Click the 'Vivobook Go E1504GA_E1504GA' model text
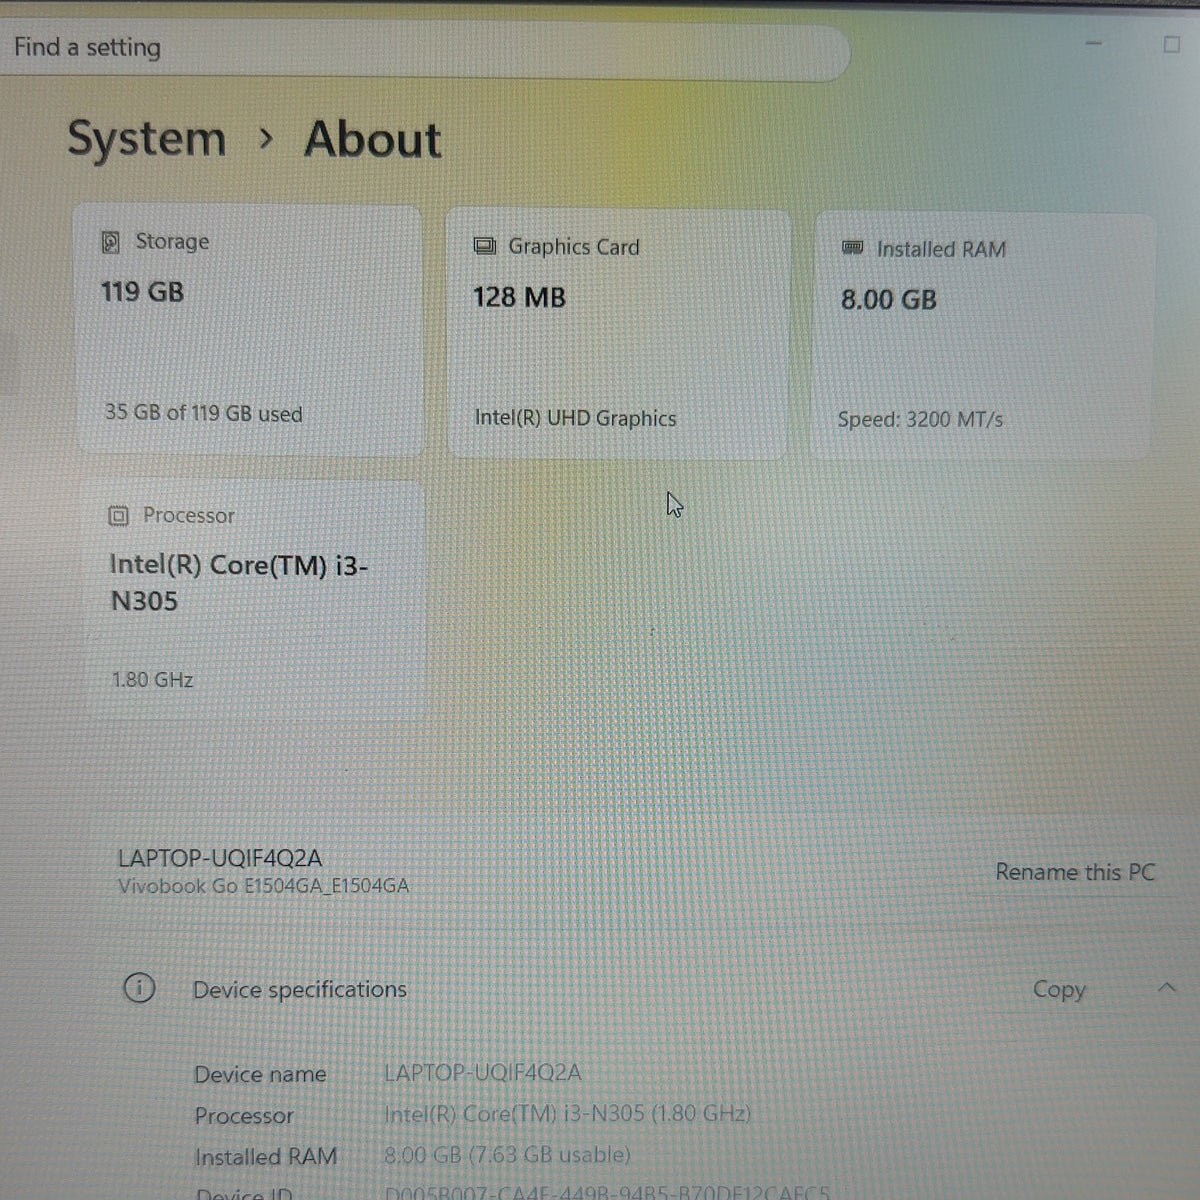This screenshot has width=1200, height=1200. [263, 886]
